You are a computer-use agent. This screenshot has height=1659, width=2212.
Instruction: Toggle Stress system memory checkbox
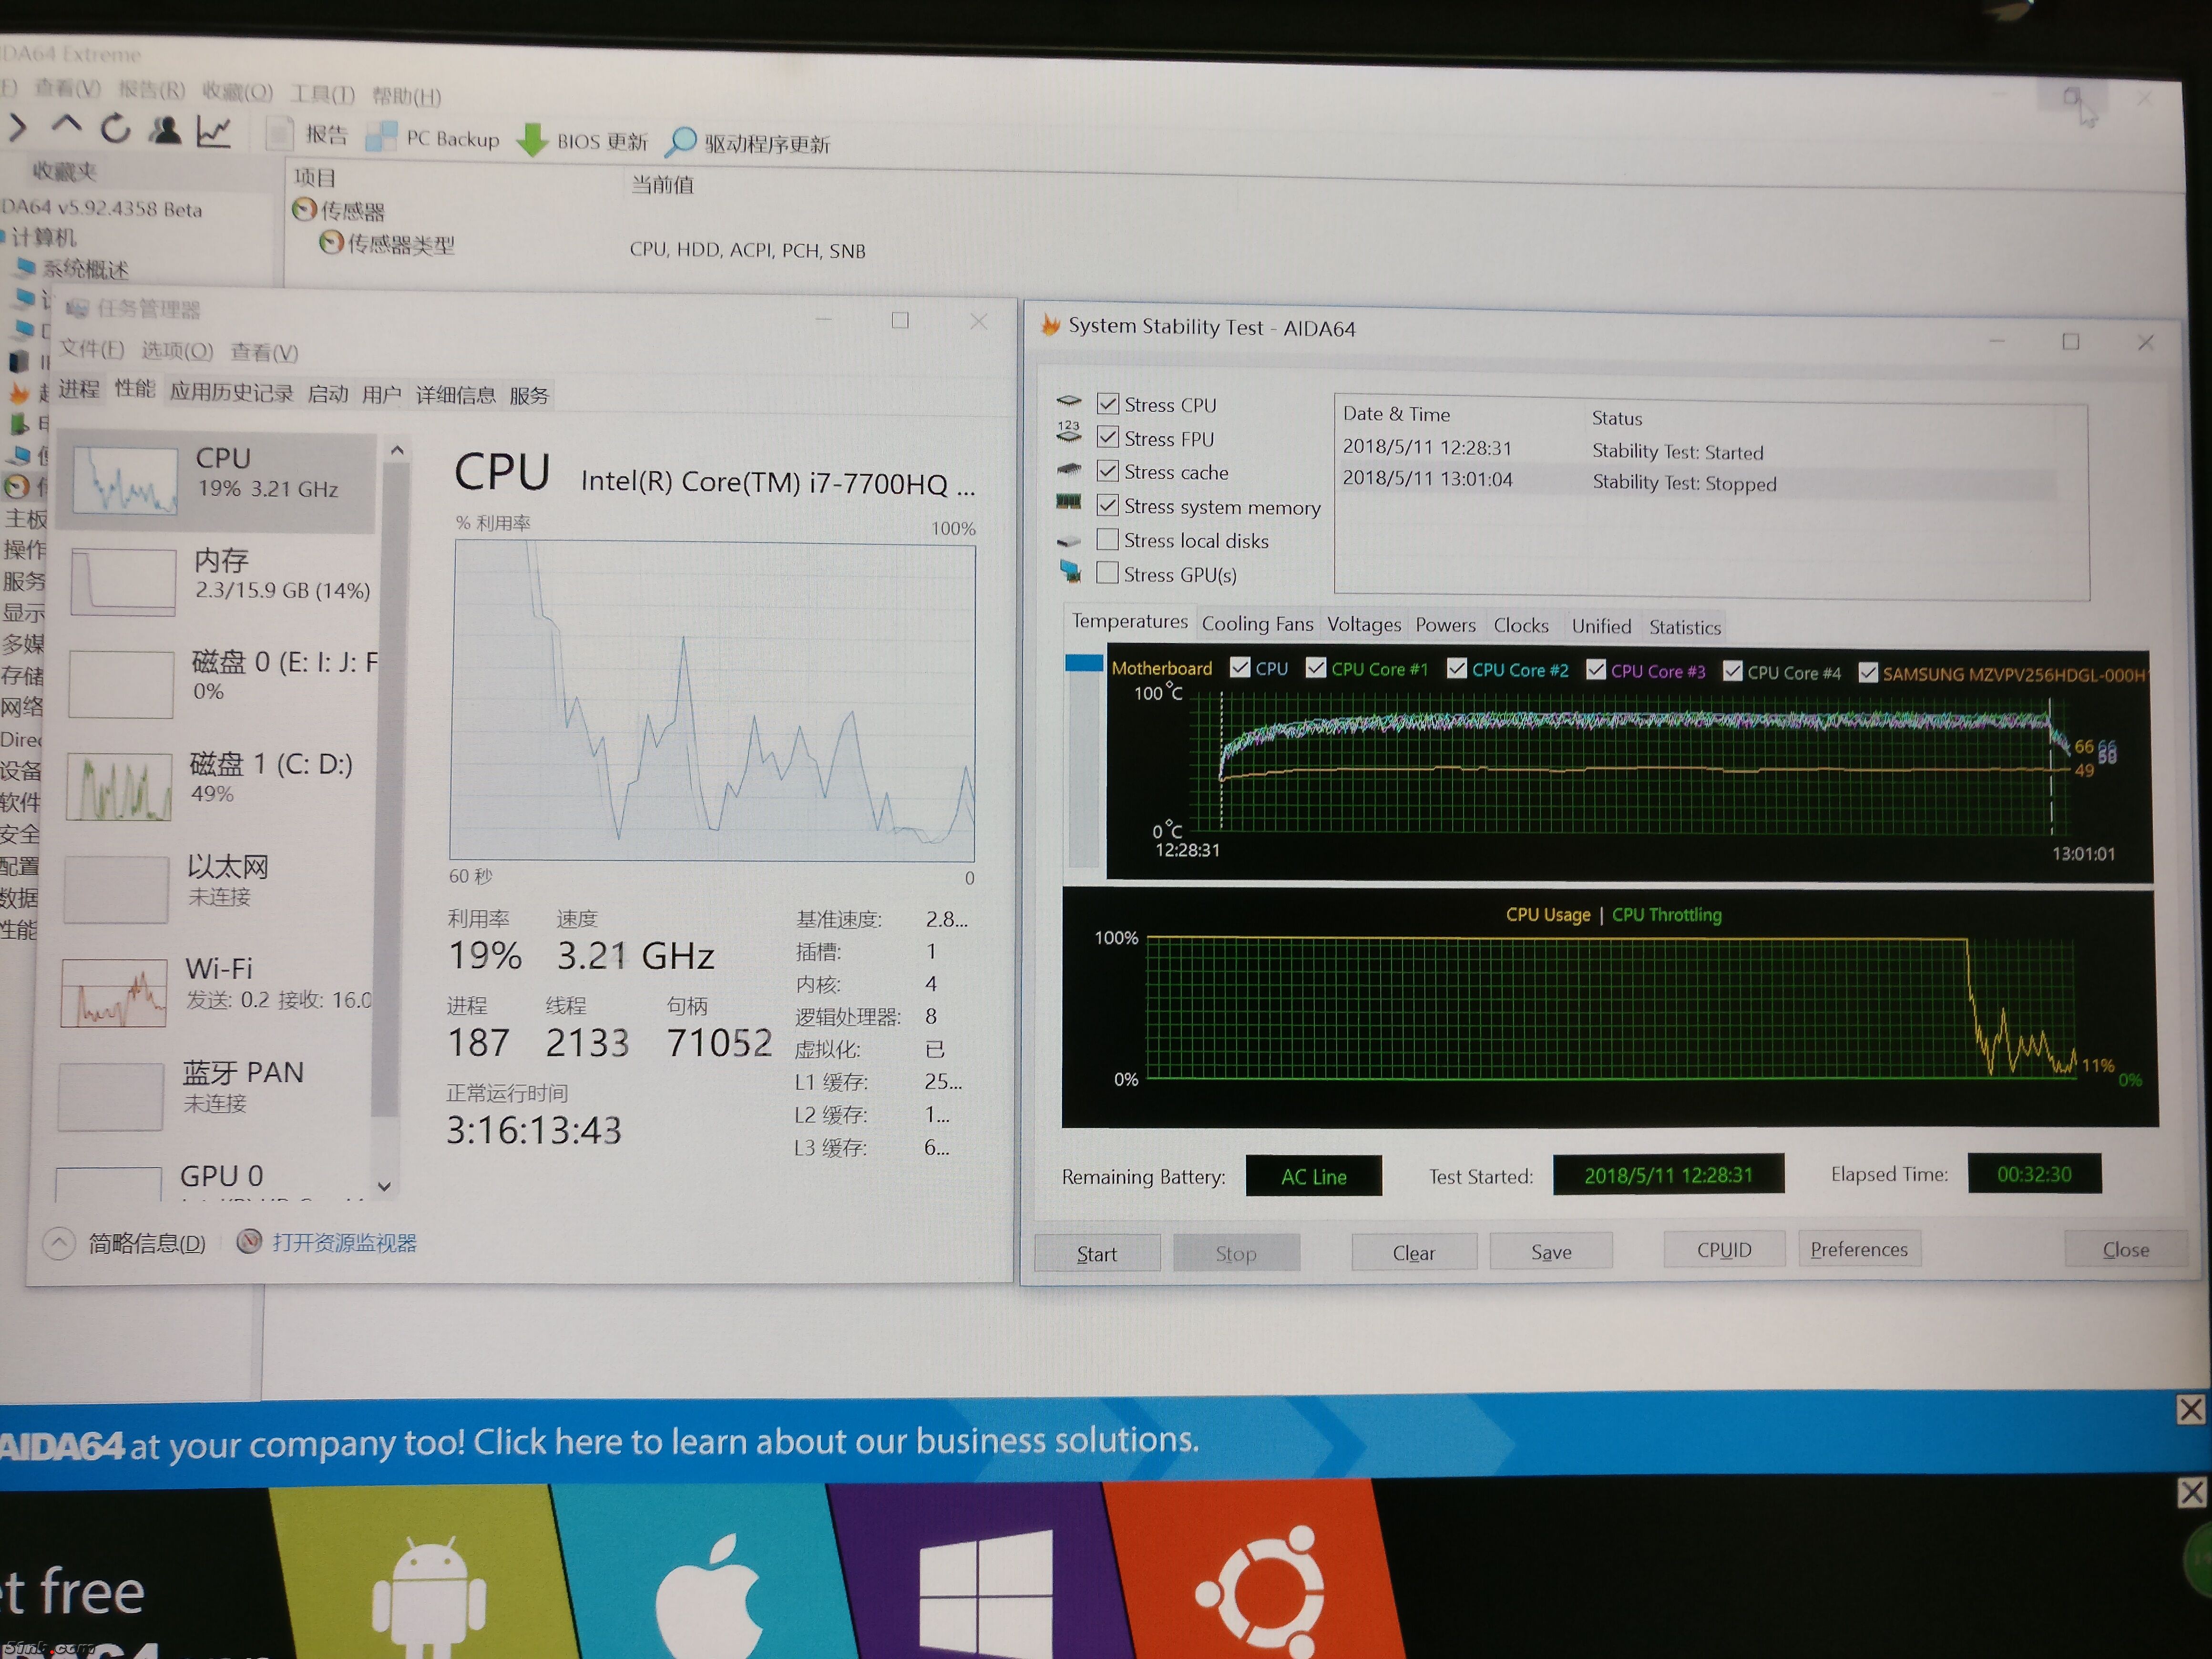(x=1107, y=505)
